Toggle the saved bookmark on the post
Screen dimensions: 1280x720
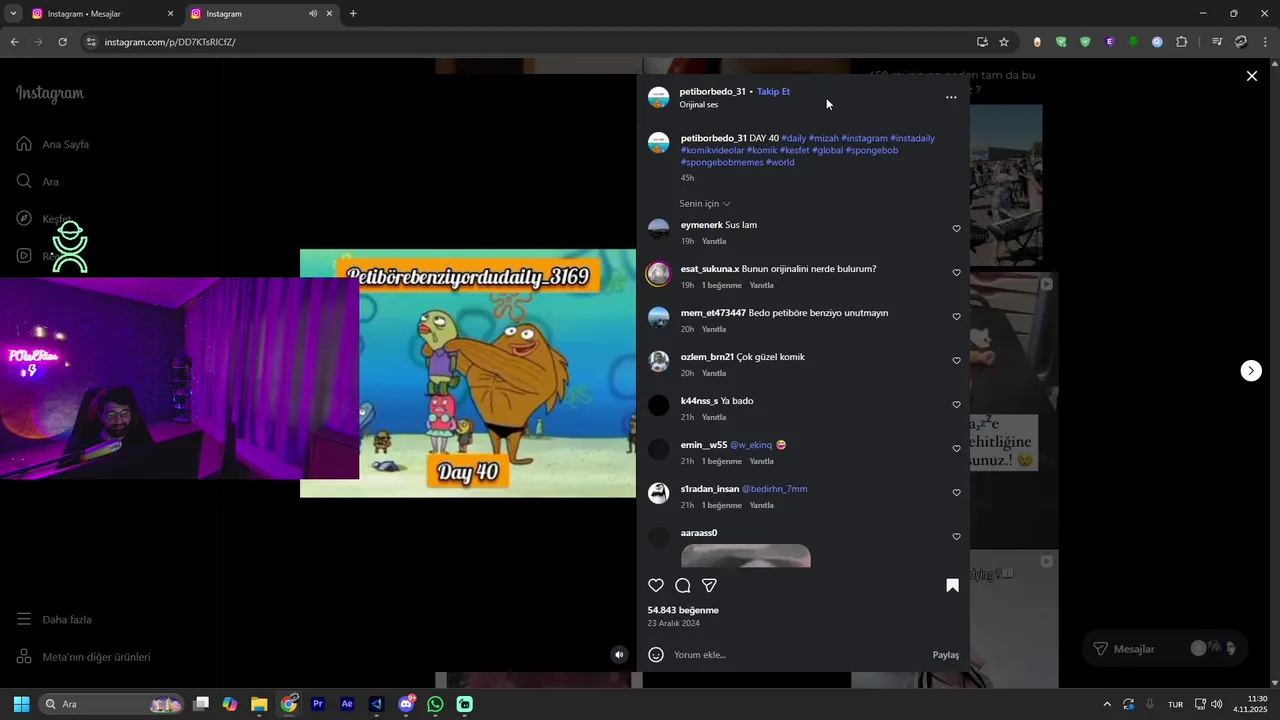coord(952,586)
